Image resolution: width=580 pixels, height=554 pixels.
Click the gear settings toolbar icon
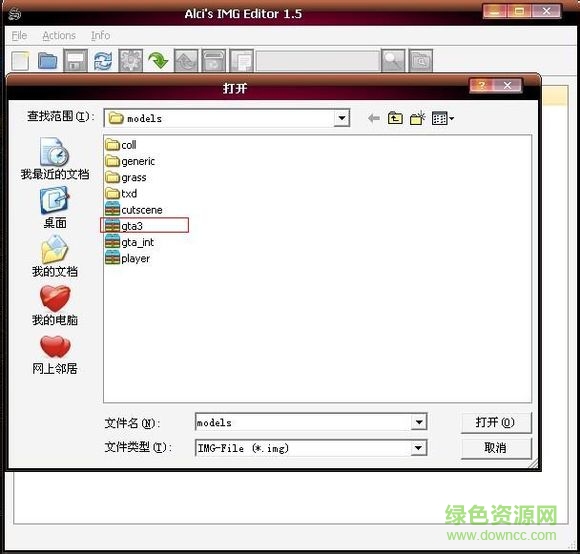131,60
